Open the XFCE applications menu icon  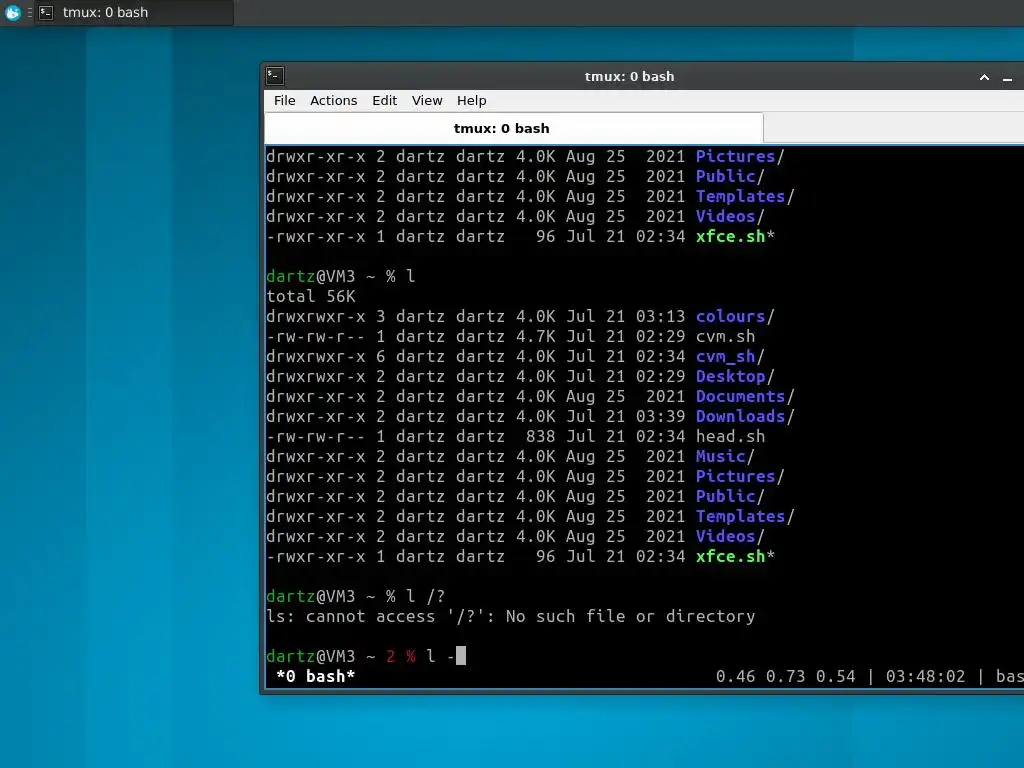point(12,12)
